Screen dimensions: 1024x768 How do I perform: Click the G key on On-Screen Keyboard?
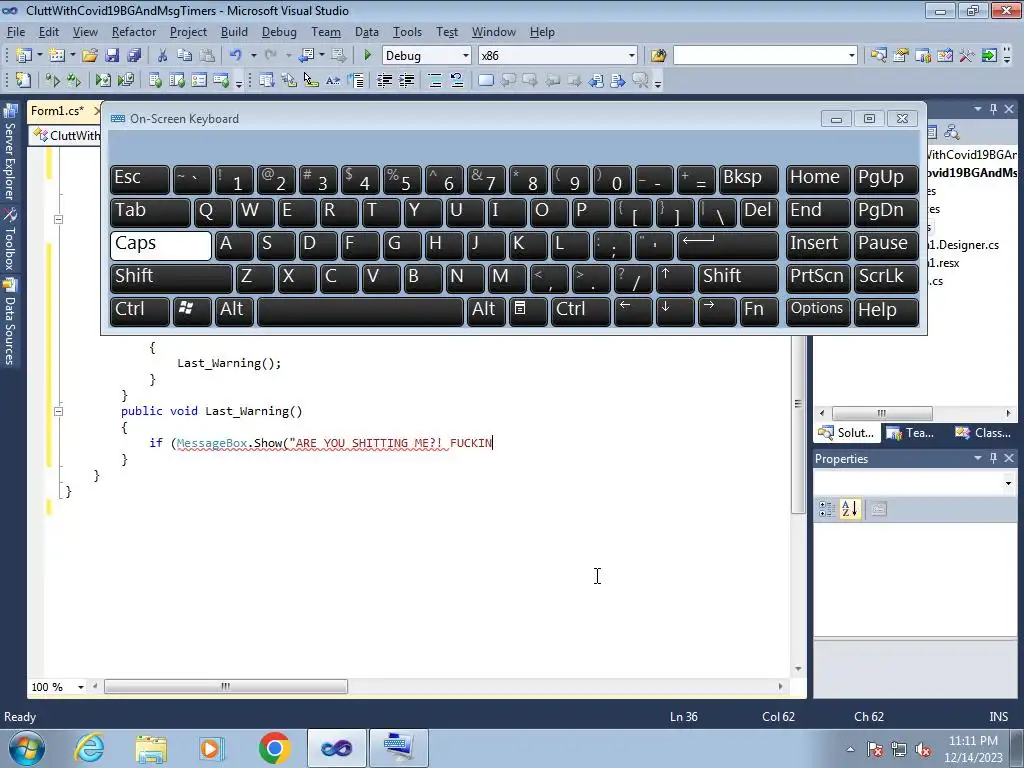(x=401, y=245)
